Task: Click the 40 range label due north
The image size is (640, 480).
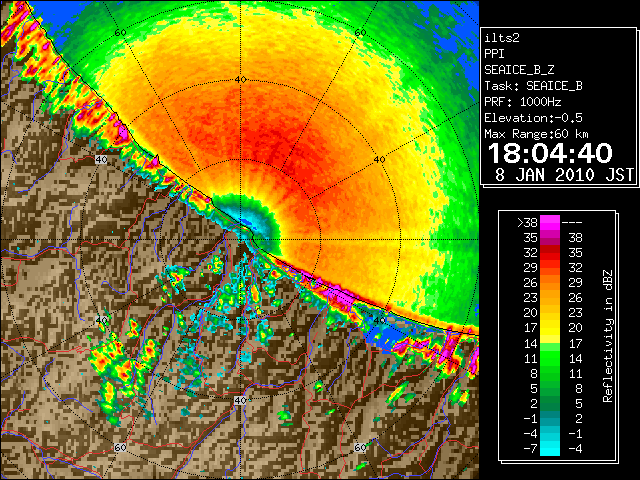Action: 241,80
